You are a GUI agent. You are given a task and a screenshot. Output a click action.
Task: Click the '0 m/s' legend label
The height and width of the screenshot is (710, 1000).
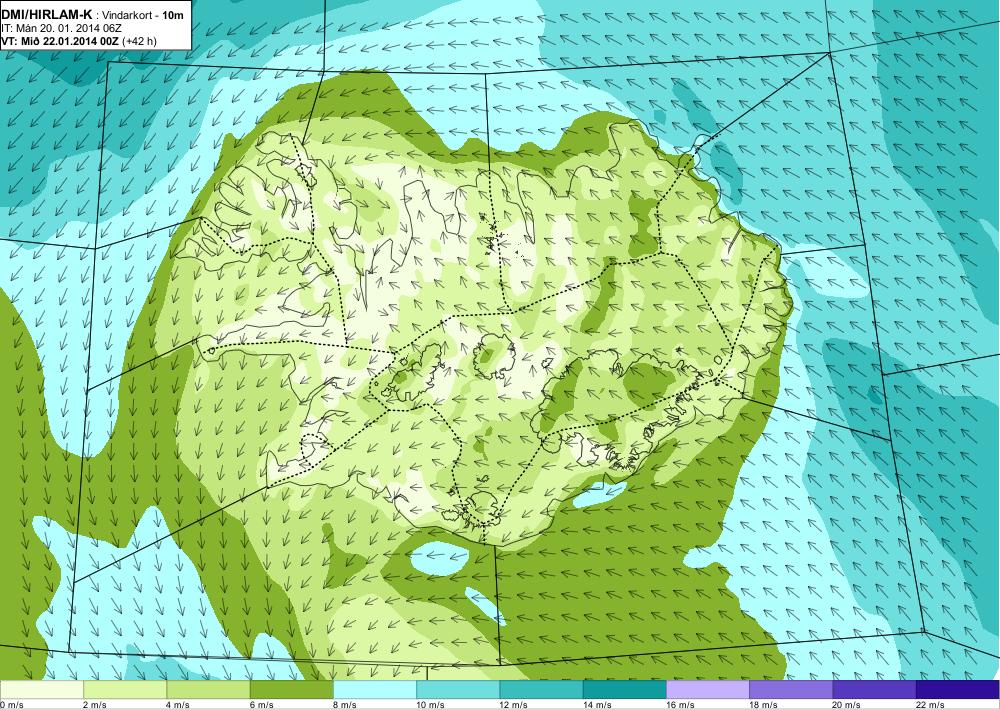click(11, 704)
